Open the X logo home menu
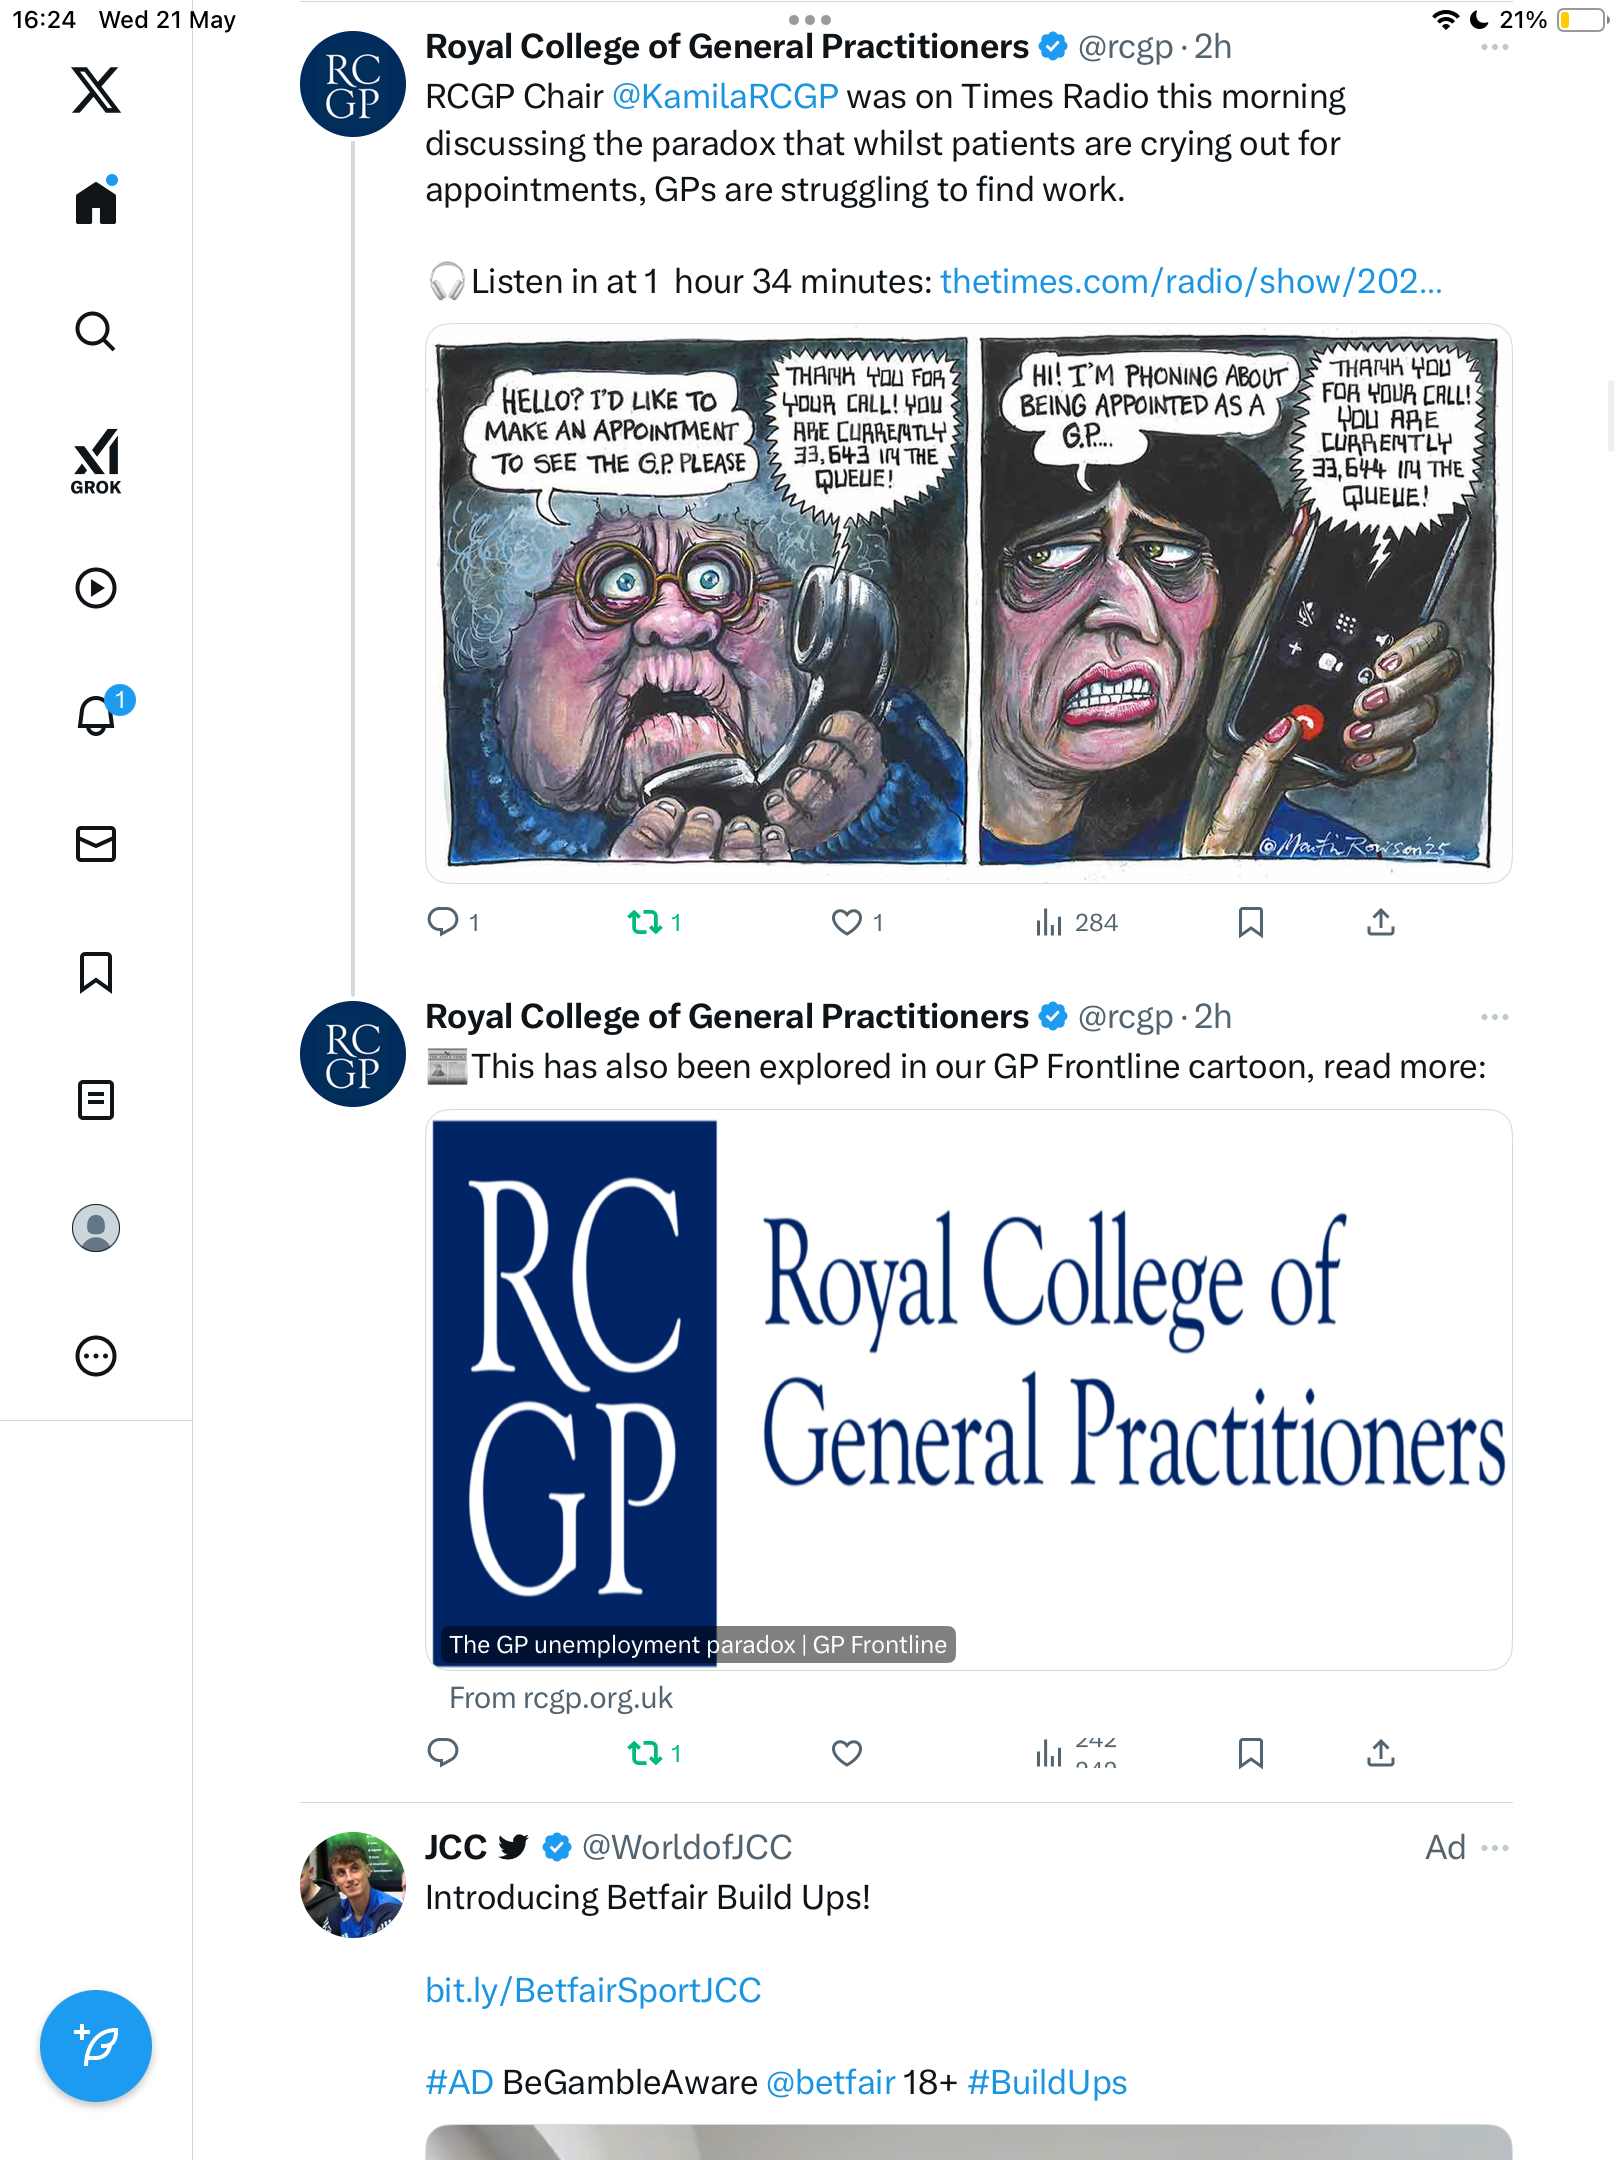1620x2160 pixels. (x=96, y=90)
